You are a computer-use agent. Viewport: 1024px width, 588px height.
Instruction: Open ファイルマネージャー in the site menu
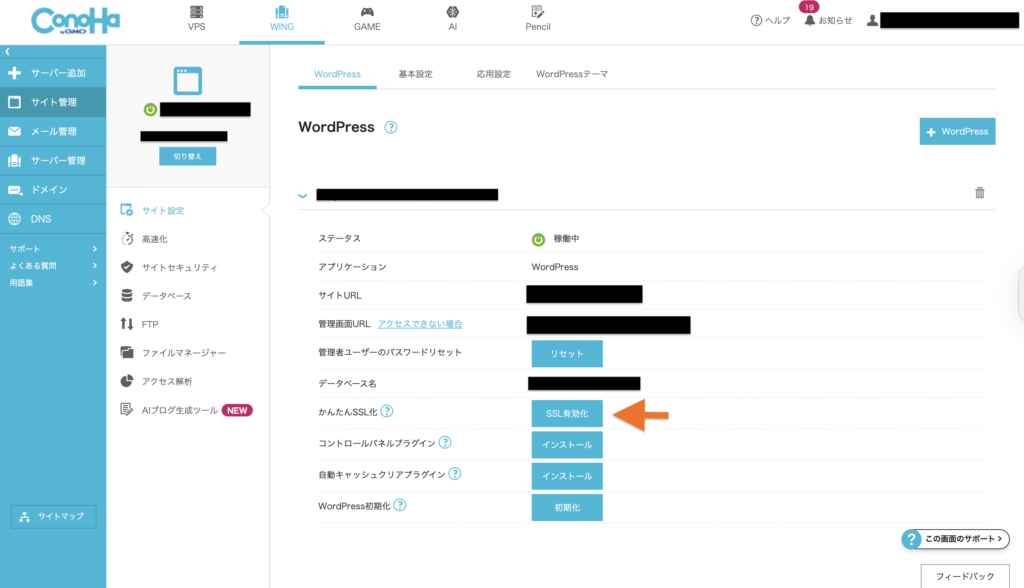[x=183, y=353]
